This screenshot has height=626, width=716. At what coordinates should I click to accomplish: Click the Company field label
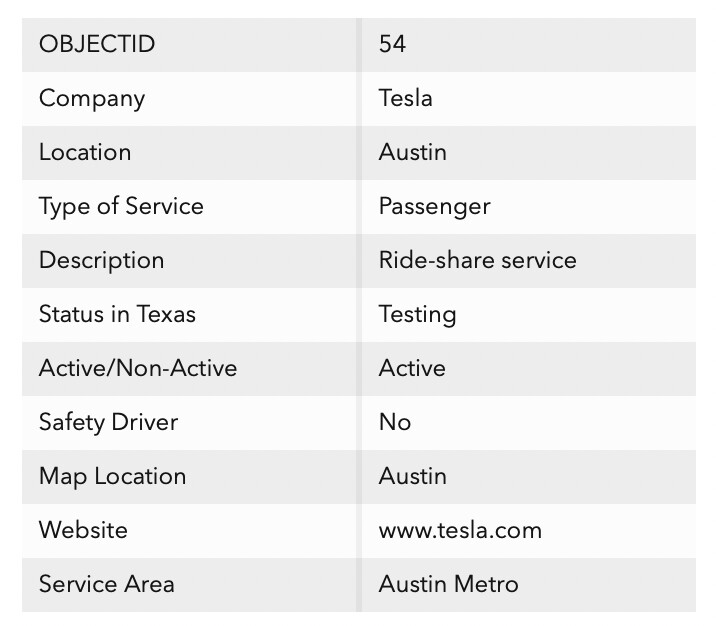pos(92,98)
